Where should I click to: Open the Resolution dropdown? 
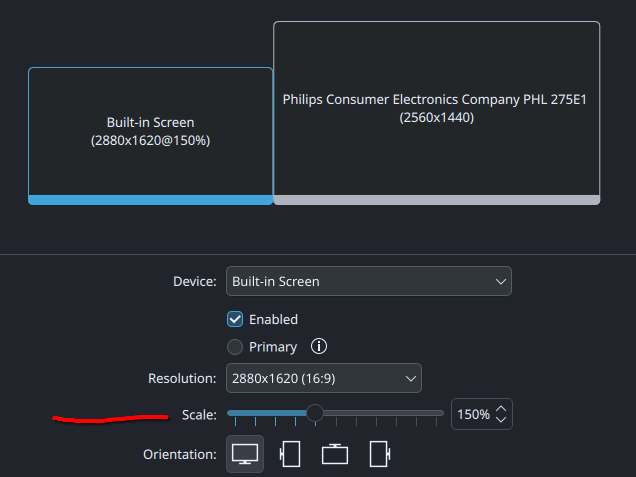[324, 378]
